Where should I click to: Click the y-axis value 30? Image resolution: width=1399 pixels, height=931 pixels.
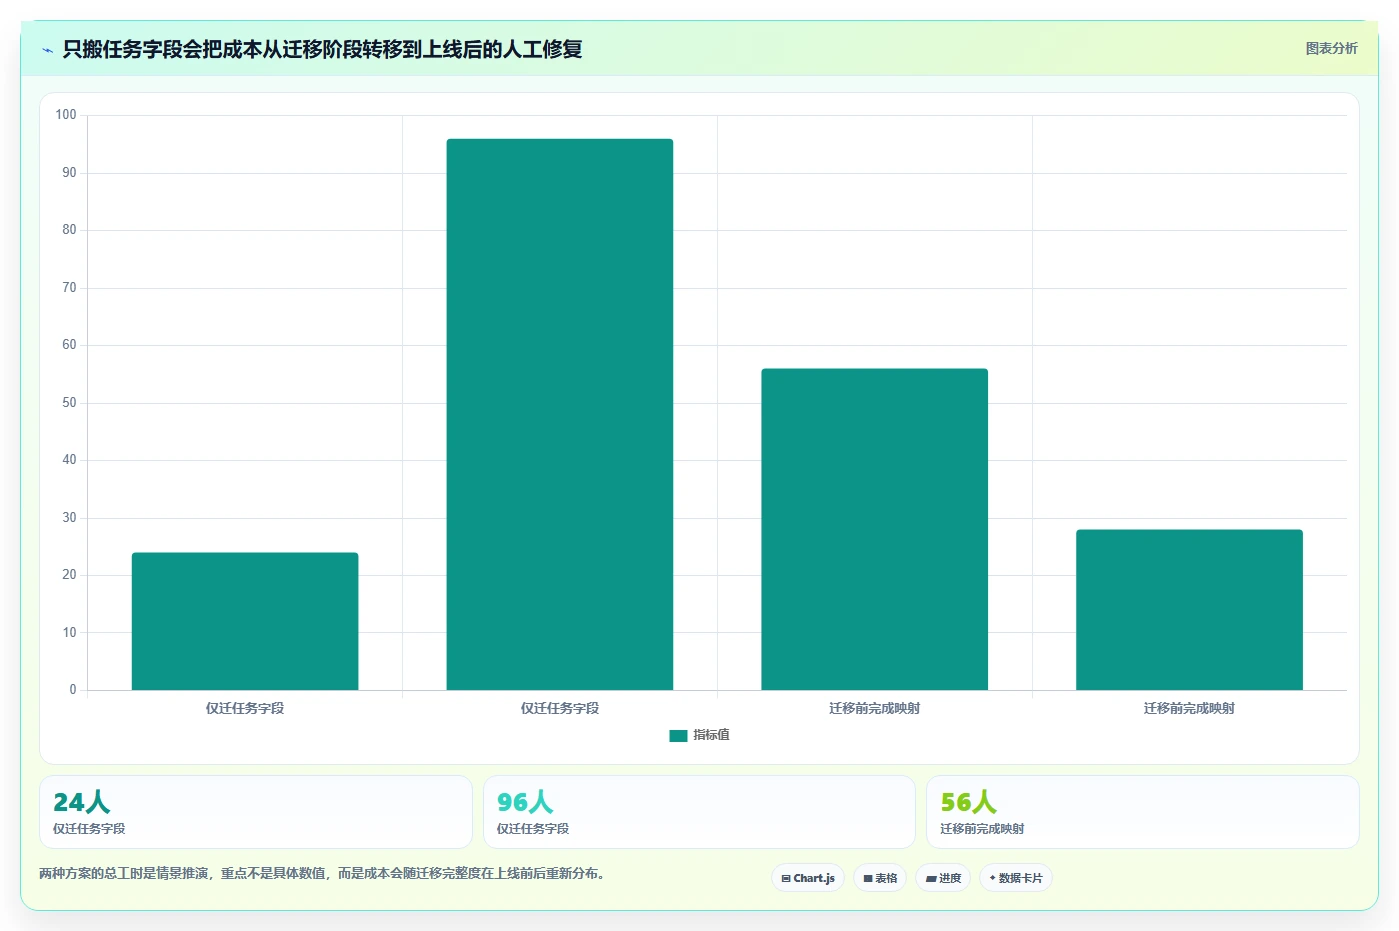pyautogui.click(x=69, y=518)
